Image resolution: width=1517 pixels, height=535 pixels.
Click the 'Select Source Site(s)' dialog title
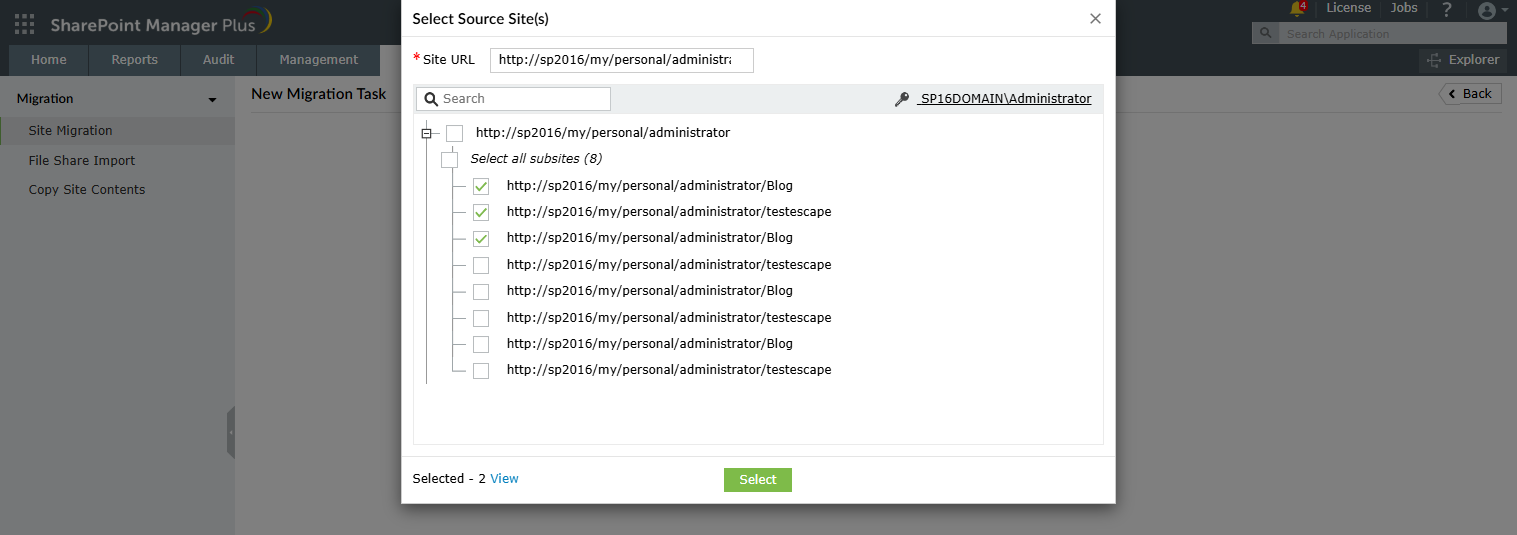click(x=480, y=19)
